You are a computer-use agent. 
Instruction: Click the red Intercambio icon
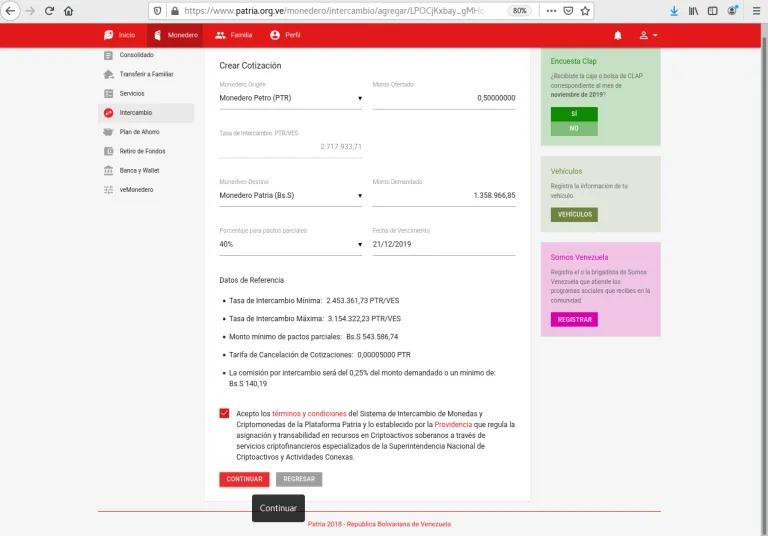tap(108, 113)
